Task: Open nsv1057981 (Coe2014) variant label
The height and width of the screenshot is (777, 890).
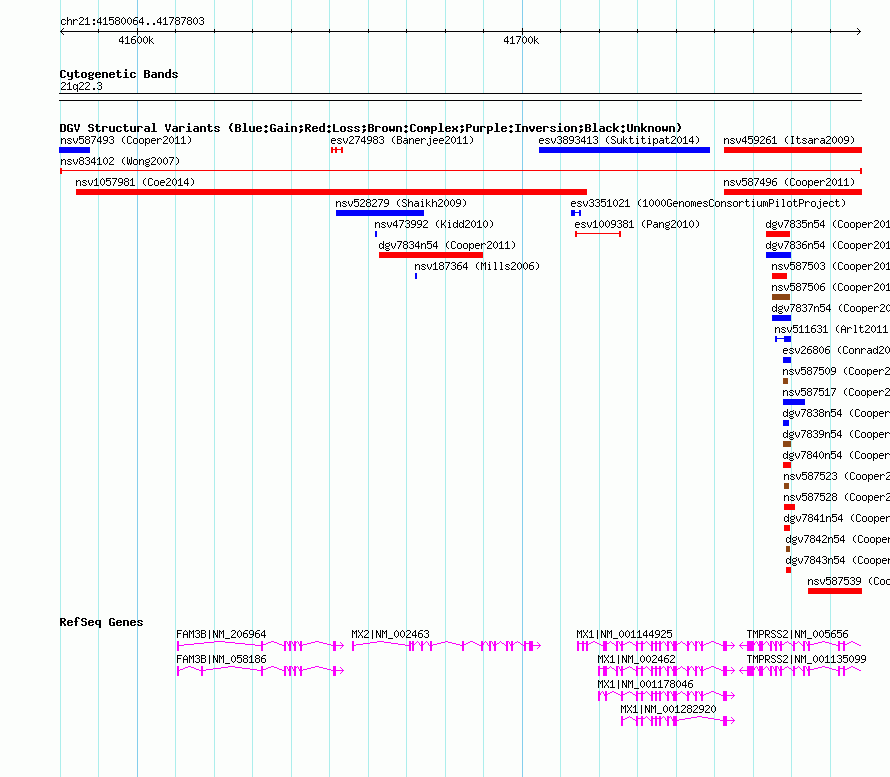Action: coord(135,182)
